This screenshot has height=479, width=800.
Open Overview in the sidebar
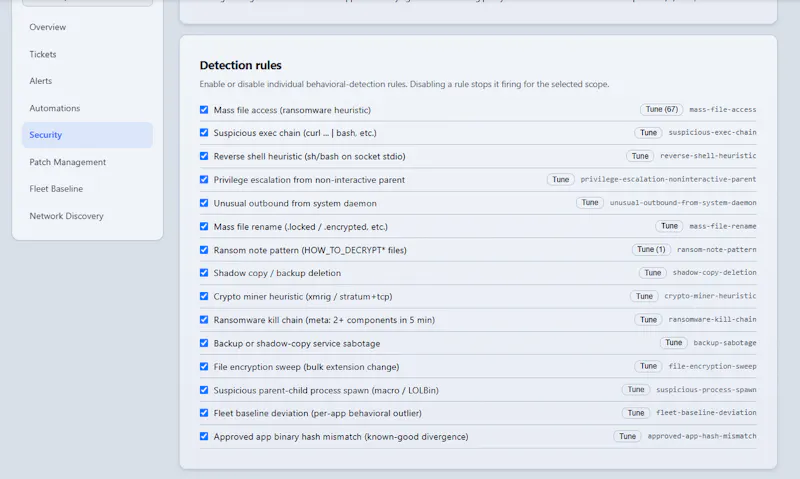coord(87,27)
